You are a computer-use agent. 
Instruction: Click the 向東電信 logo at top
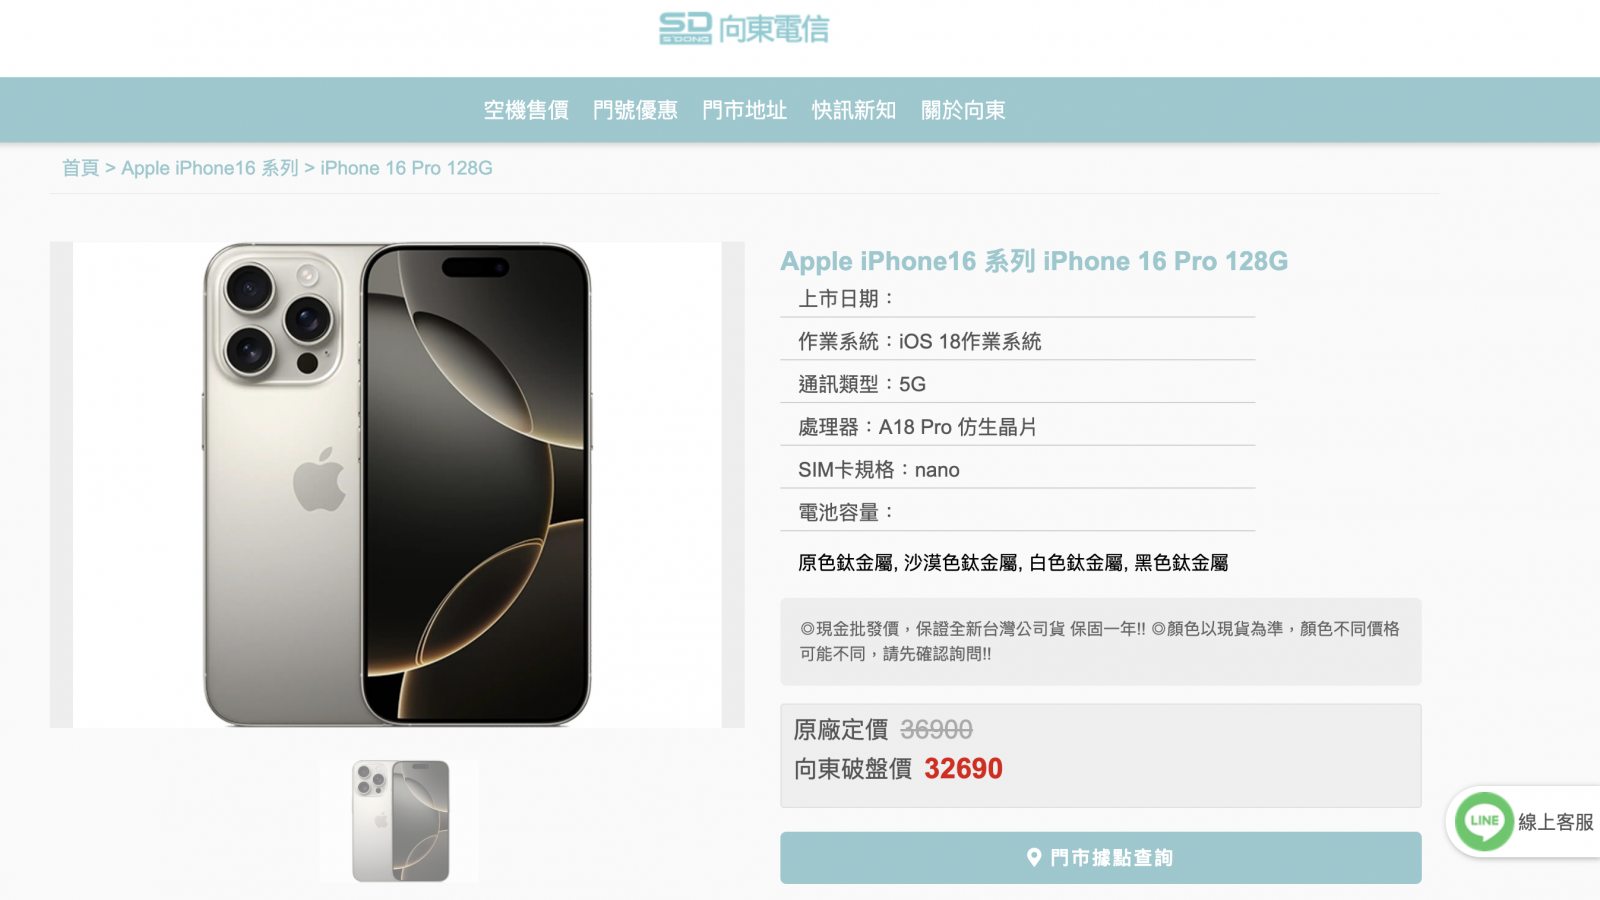point(744,28)
